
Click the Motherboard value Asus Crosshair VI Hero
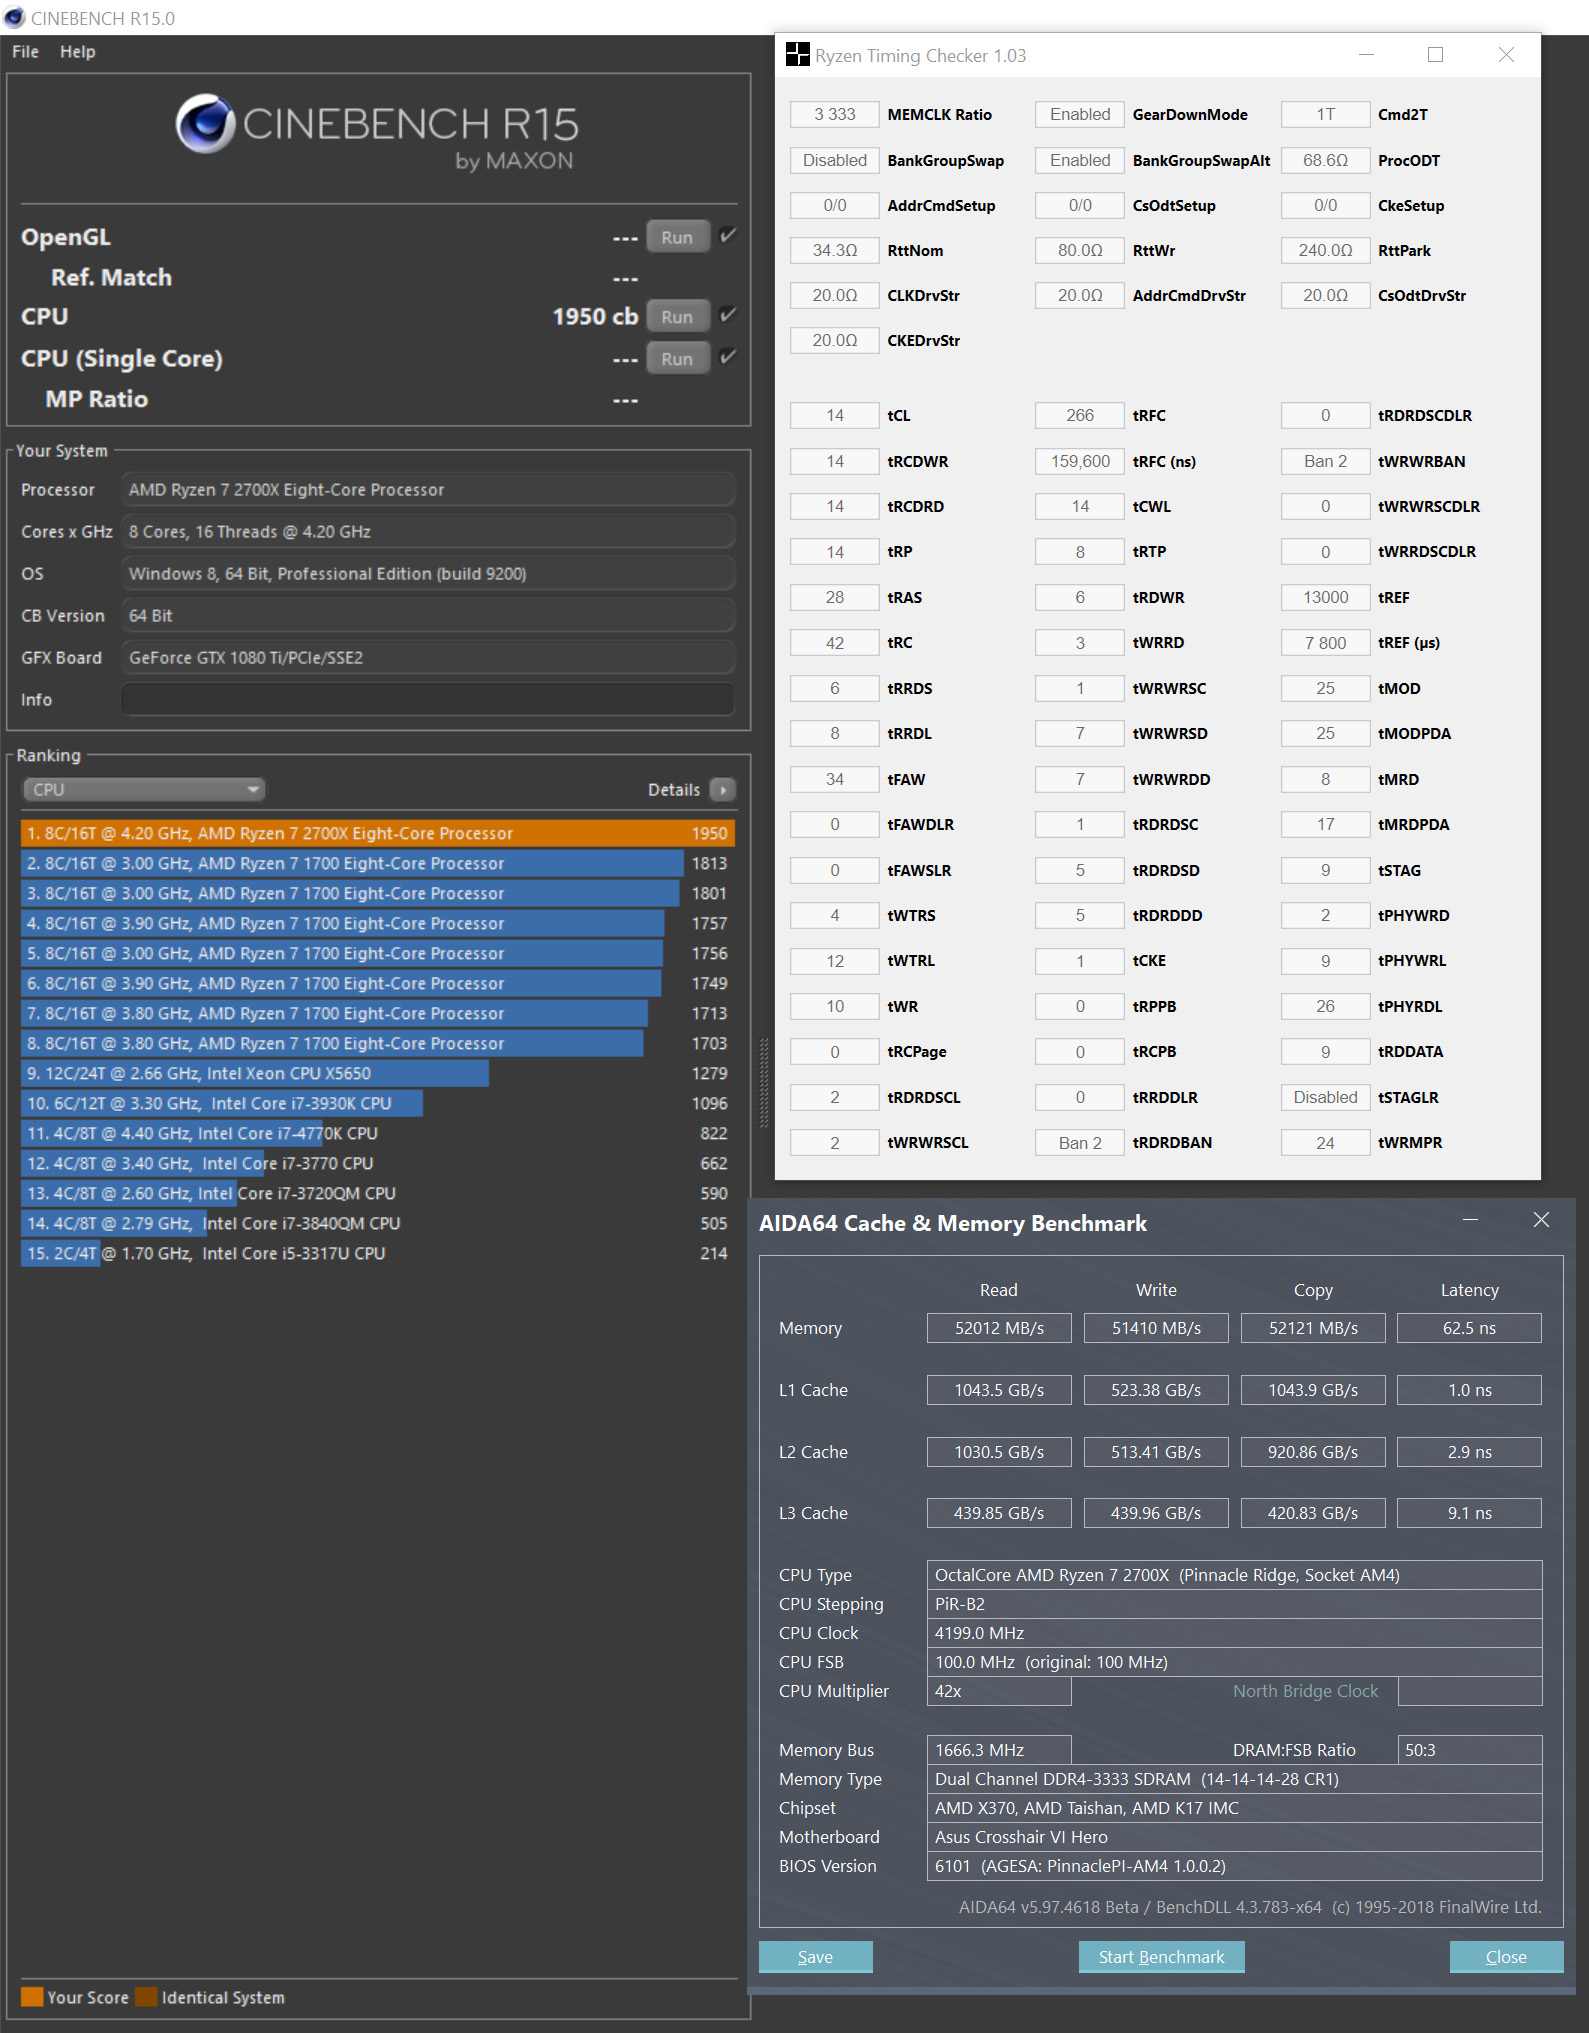coord(1234,1837)
